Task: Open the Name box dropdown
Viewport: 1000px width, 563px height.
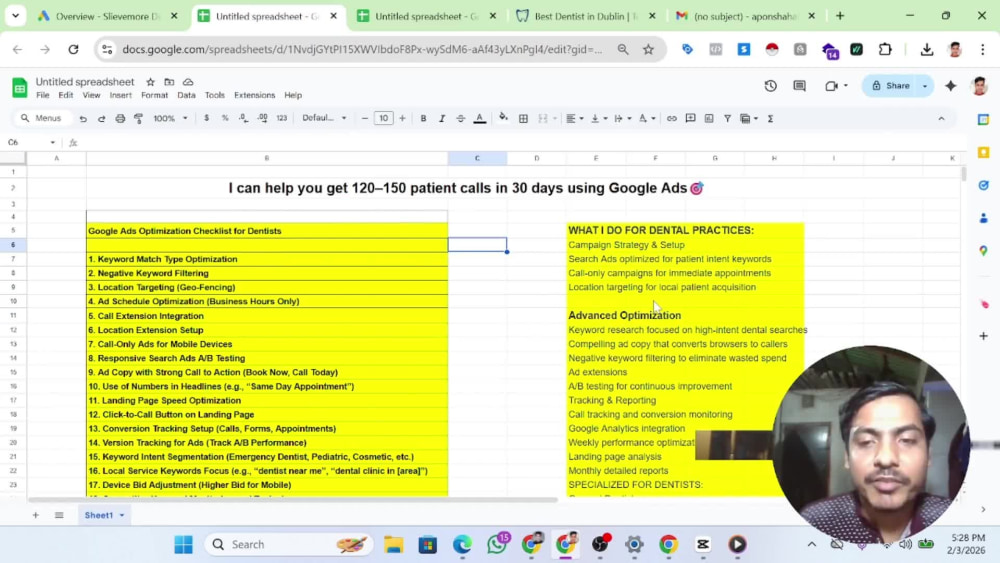Action: point(52,143)
